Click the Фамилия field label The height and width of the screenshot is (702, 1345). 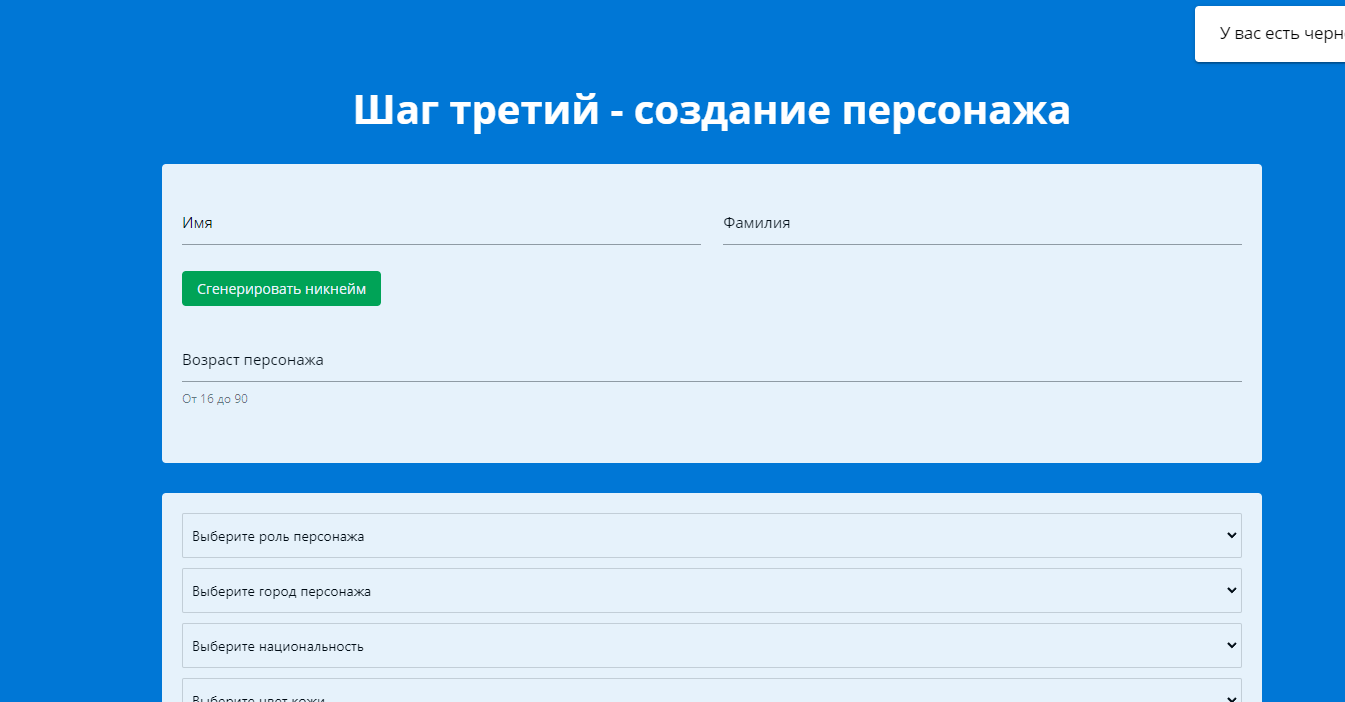pyautogui.click(x=756, y=223)
